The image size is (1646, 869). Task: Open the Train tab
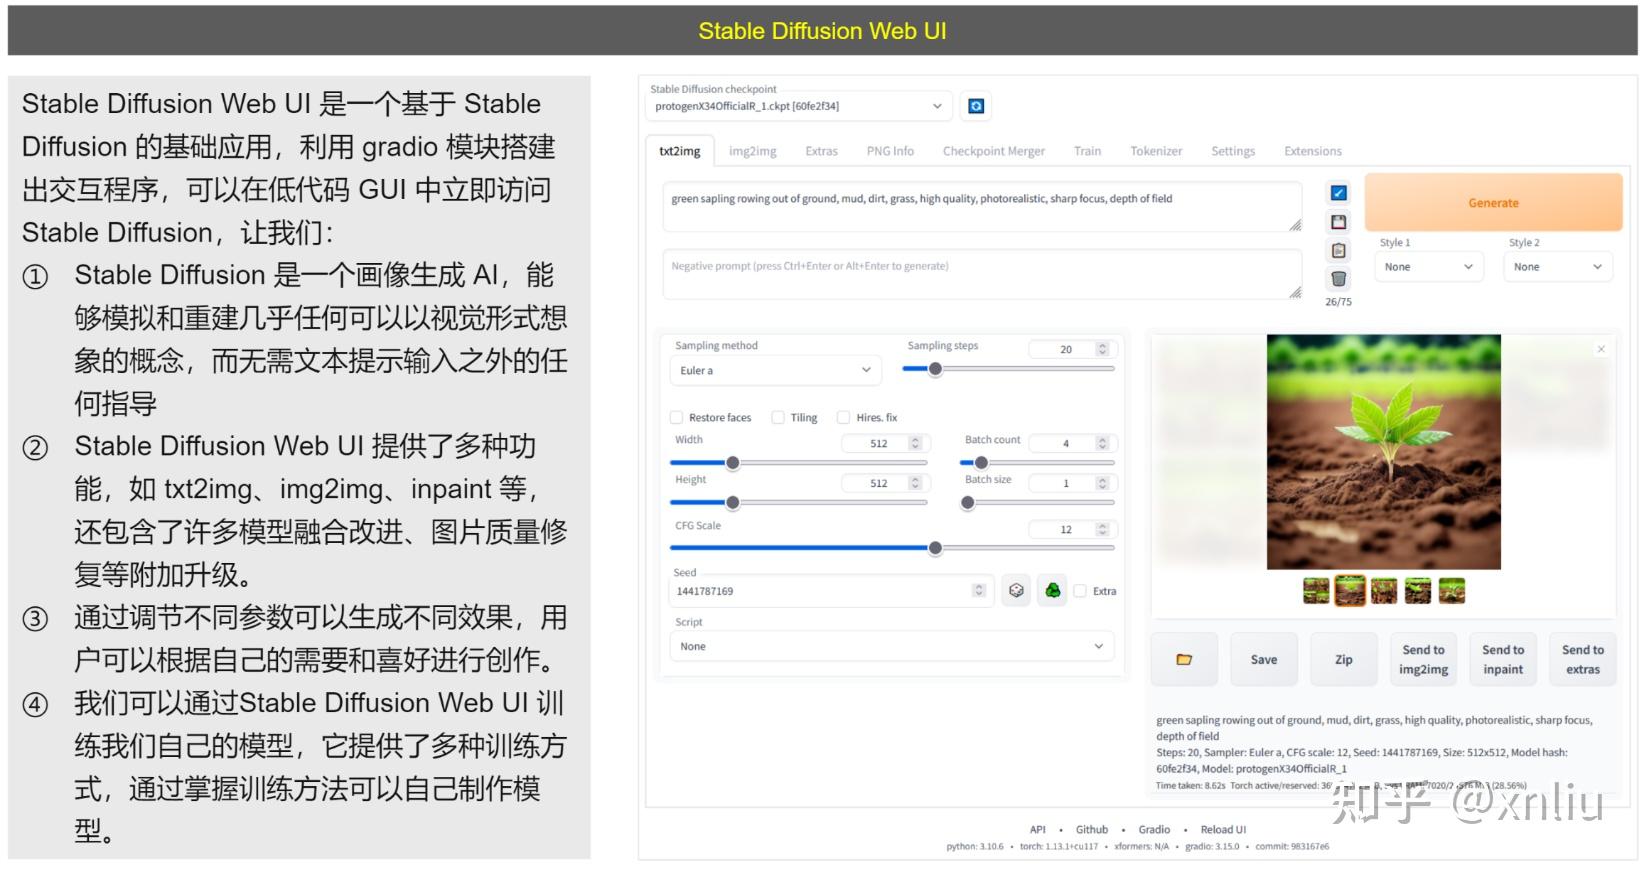tap(1087, 151)
